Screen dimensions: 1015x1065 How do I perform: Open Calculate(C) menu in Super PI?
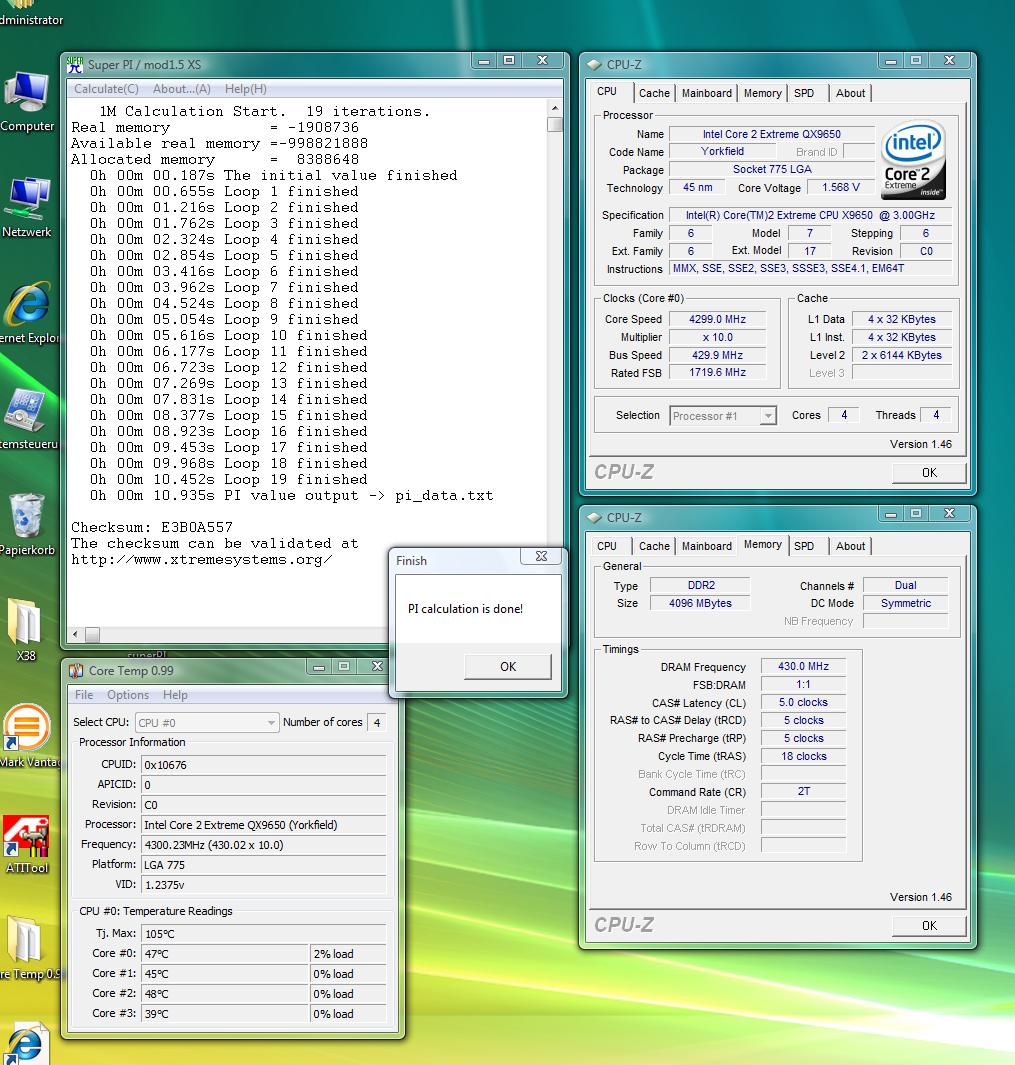(x=106, y=89)
